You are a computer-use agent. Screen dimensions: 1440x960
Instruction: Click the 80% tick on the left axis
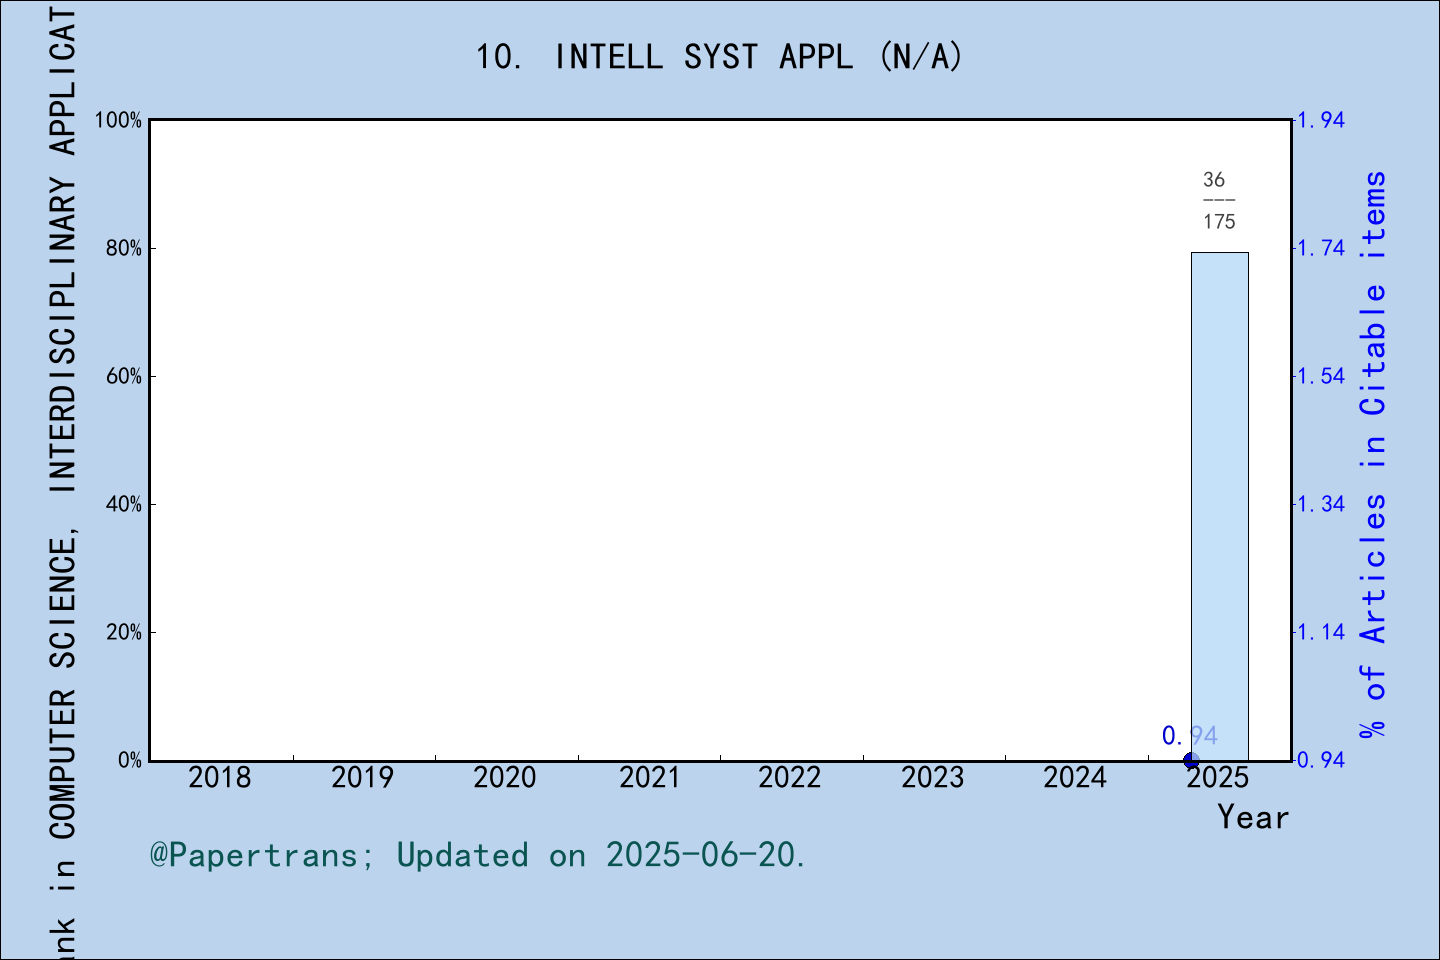[x=124, y=248]
